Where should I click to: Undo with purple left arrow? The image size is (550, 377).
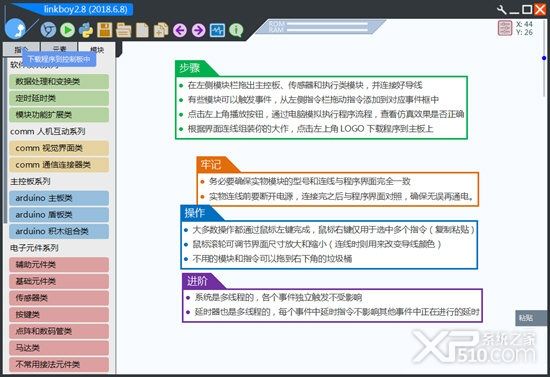180,31
